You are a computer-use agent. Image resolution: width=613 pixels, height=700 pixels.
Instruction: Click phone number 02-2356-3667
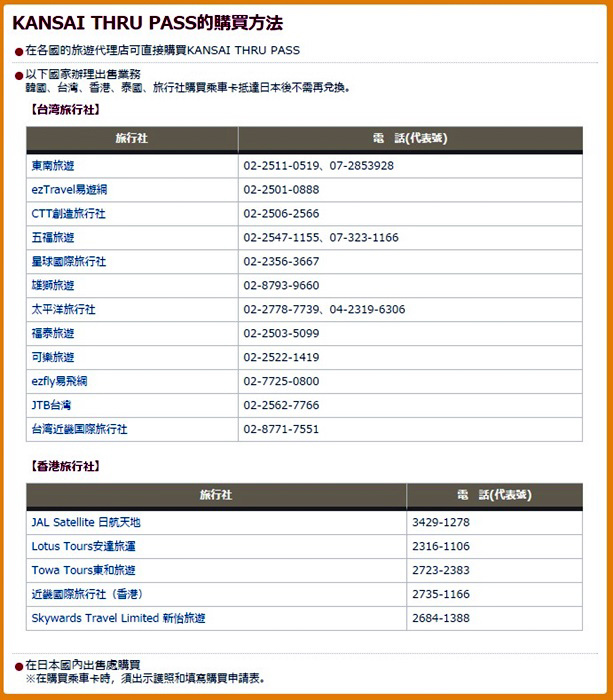pyautogui.click(x=281, y=262)
